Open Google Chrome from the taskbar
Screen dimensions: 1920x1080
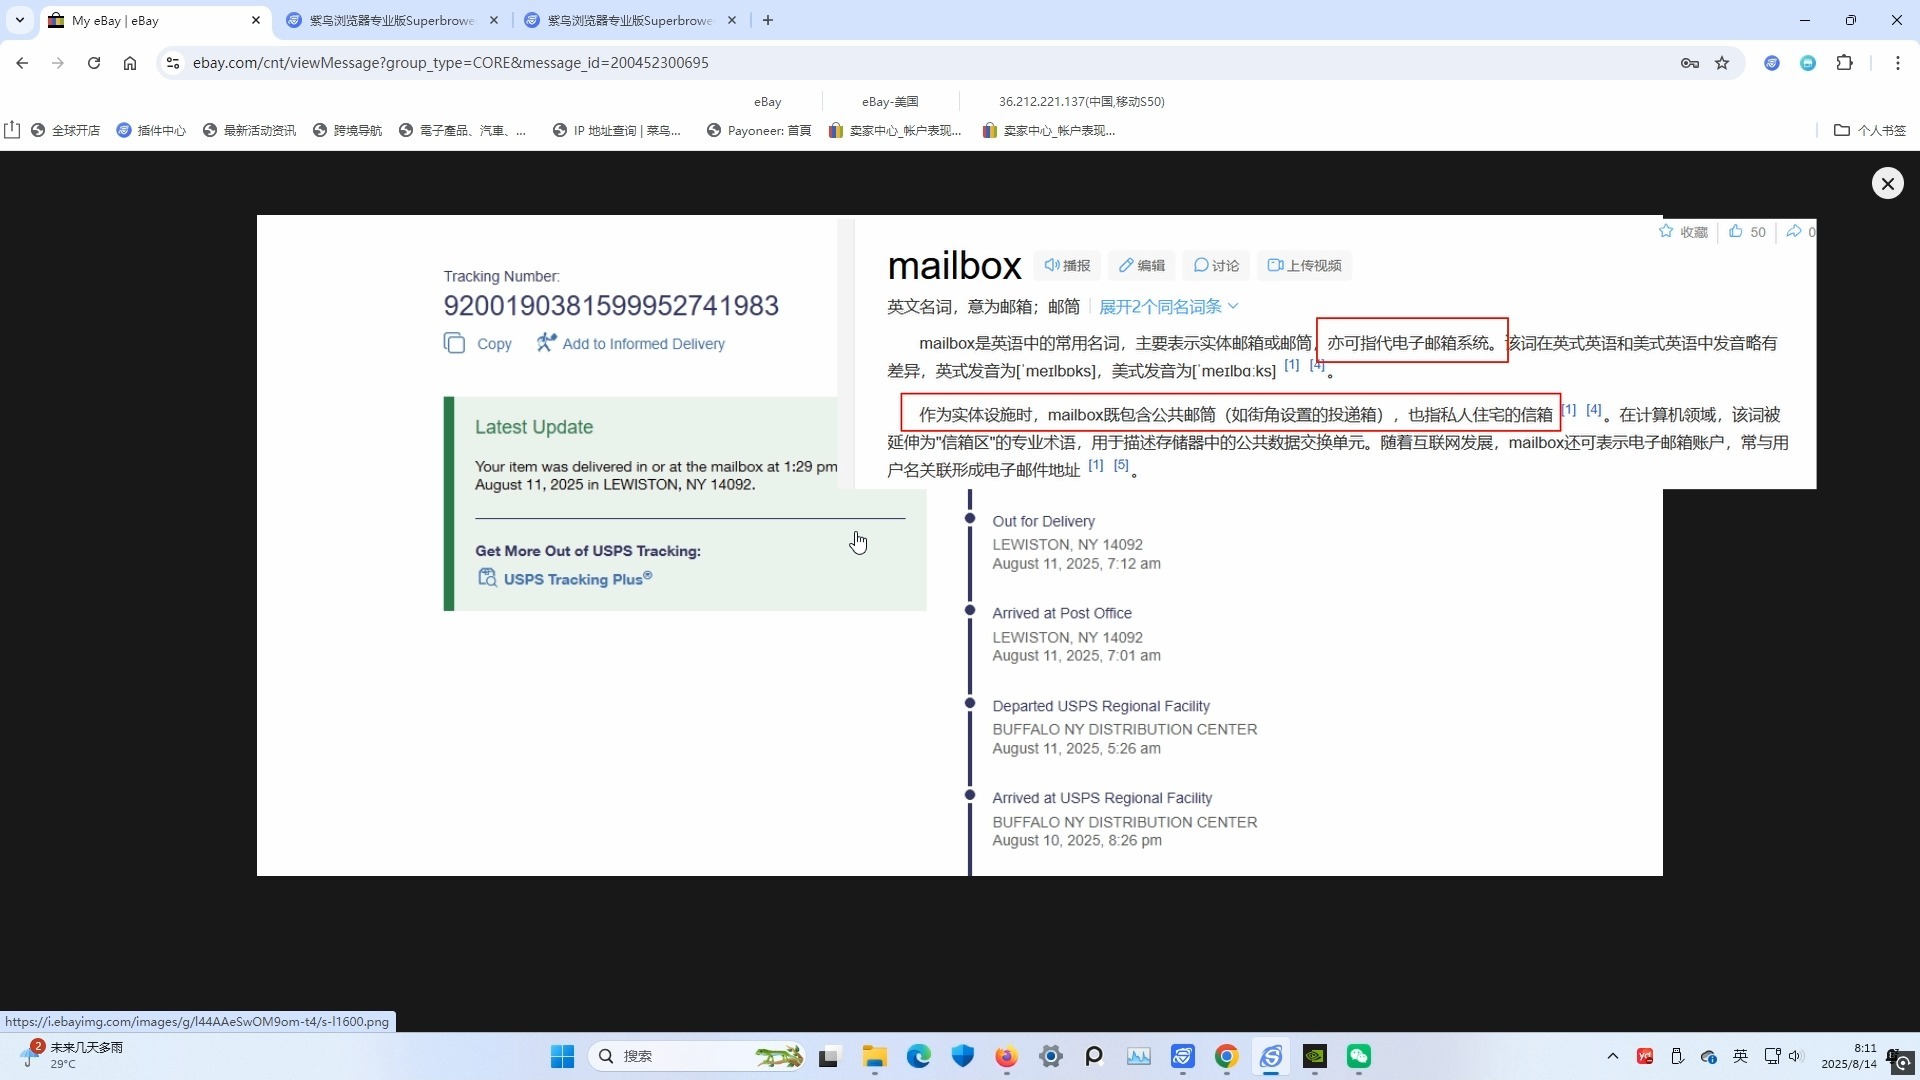click(1227, 1056)
